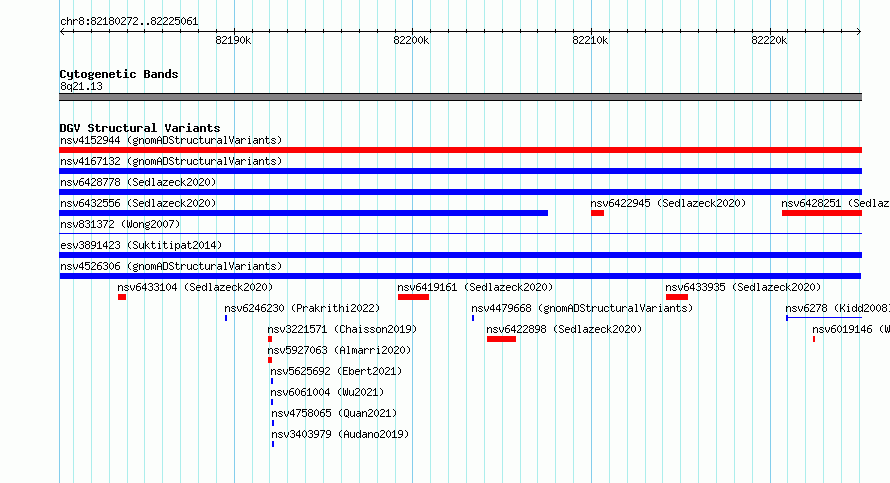Open variant nsv5625692 Ebert2021 label
Viewport: 890px width, 483px height.
click(x=336, y=371)
